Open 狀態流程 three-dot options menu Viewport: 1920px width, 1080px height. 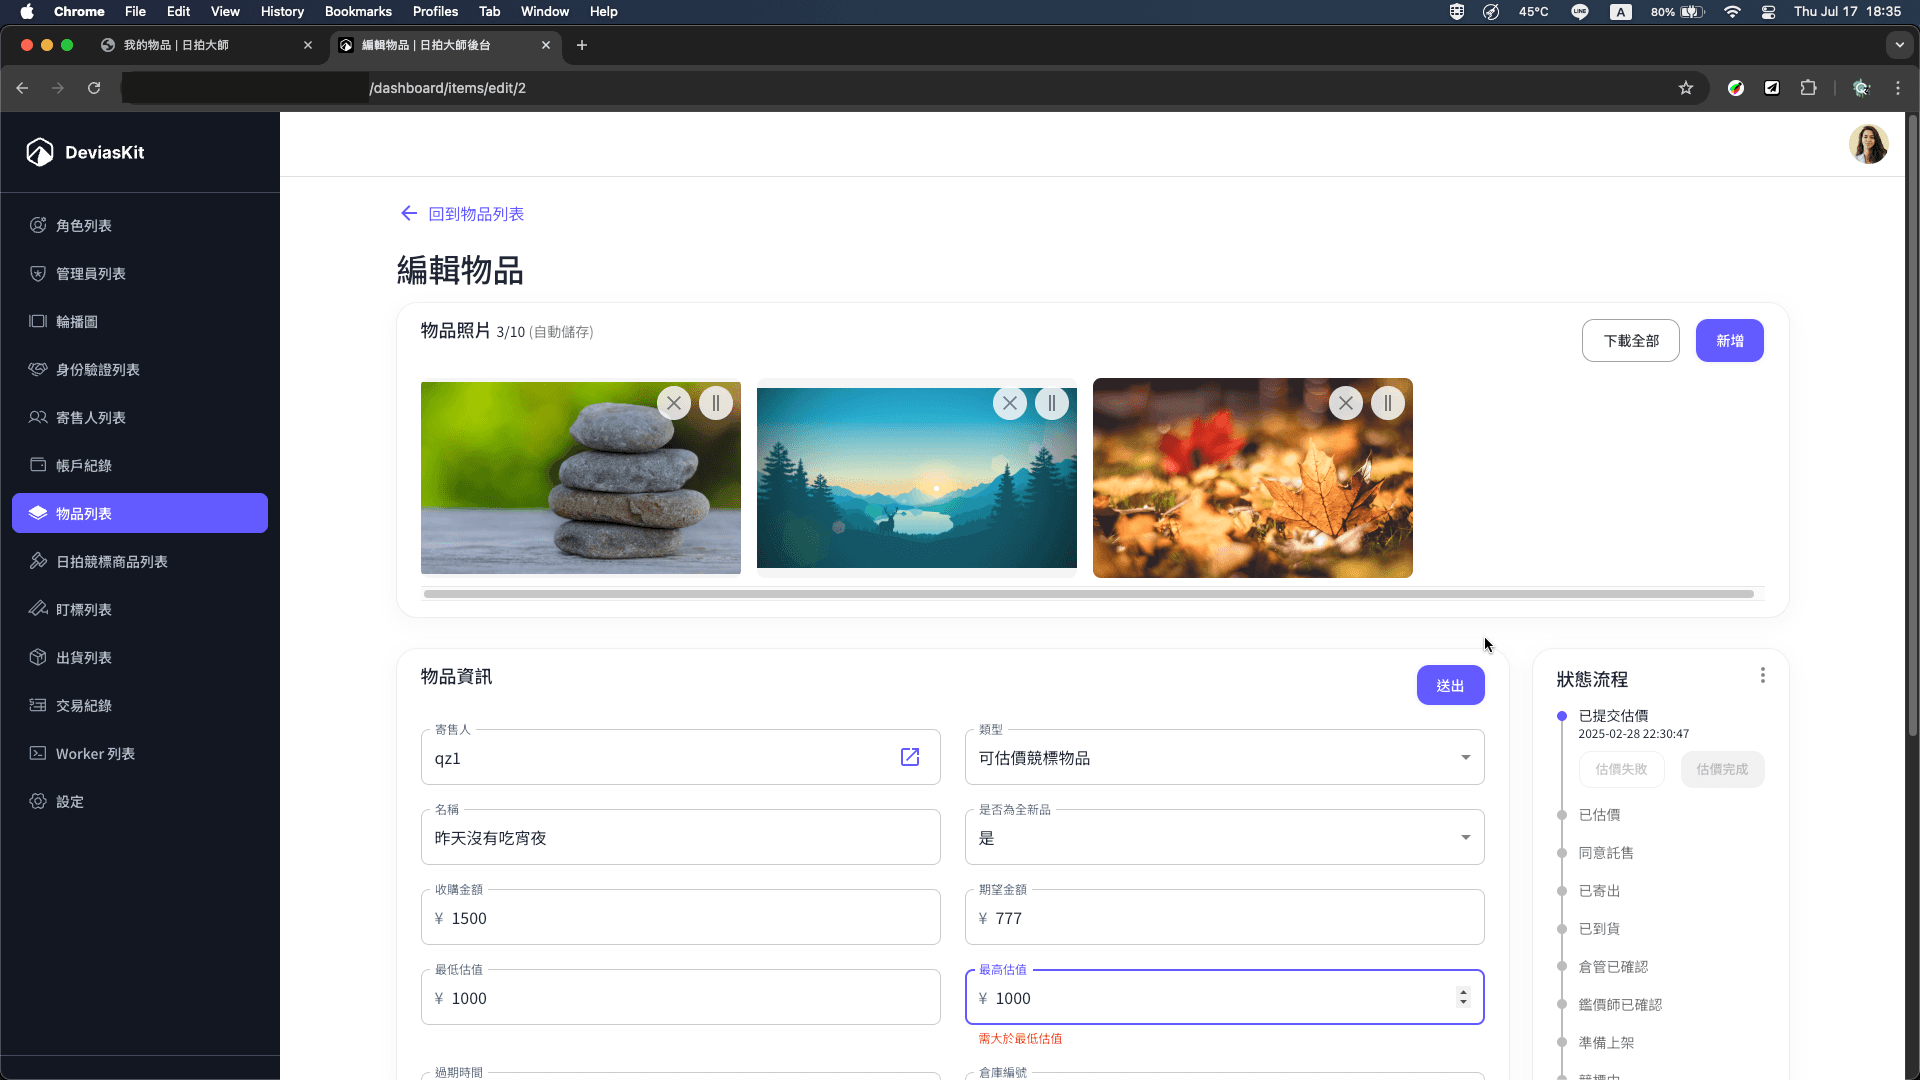click(x=1762, y=676)
